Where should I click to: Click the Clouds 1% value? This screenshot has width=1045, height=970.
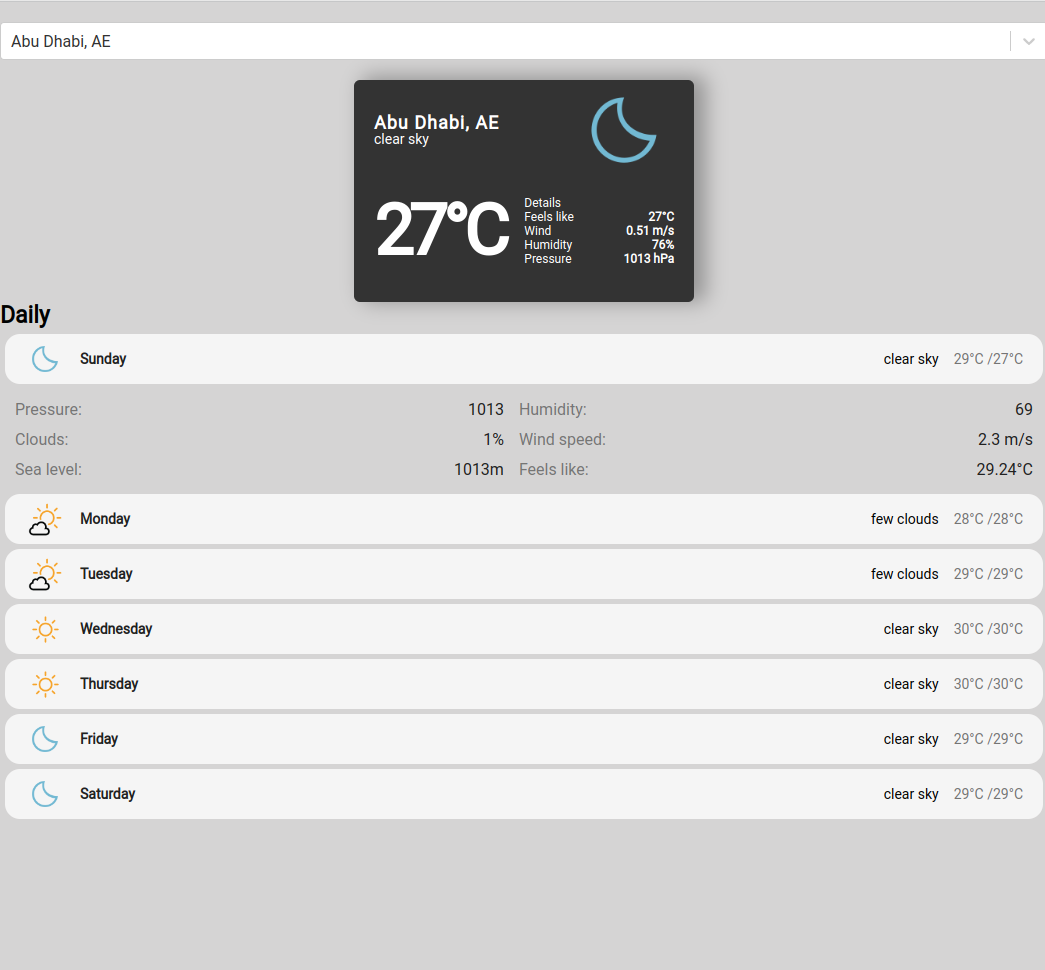[493, 439]
